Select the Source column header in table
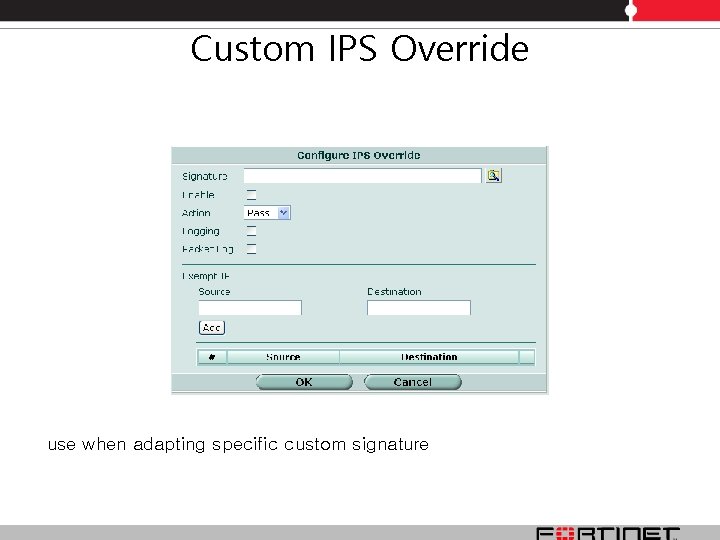 (x=283, y=357)
